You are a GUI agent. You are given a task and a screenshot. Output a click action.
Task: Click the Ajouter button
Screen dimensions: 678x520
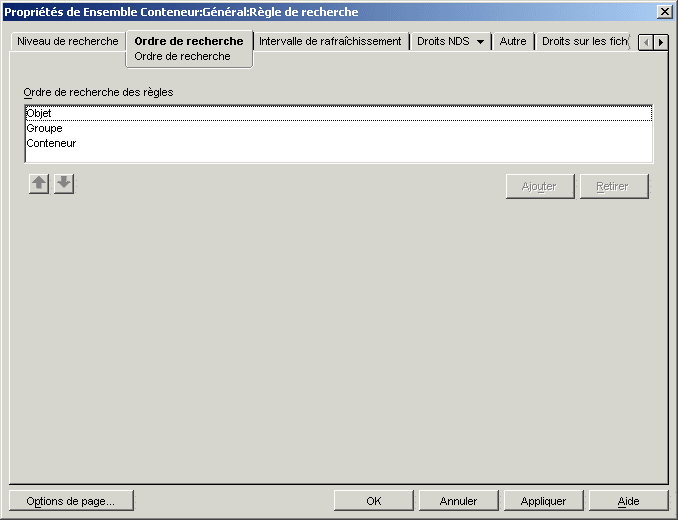point(540,186)
